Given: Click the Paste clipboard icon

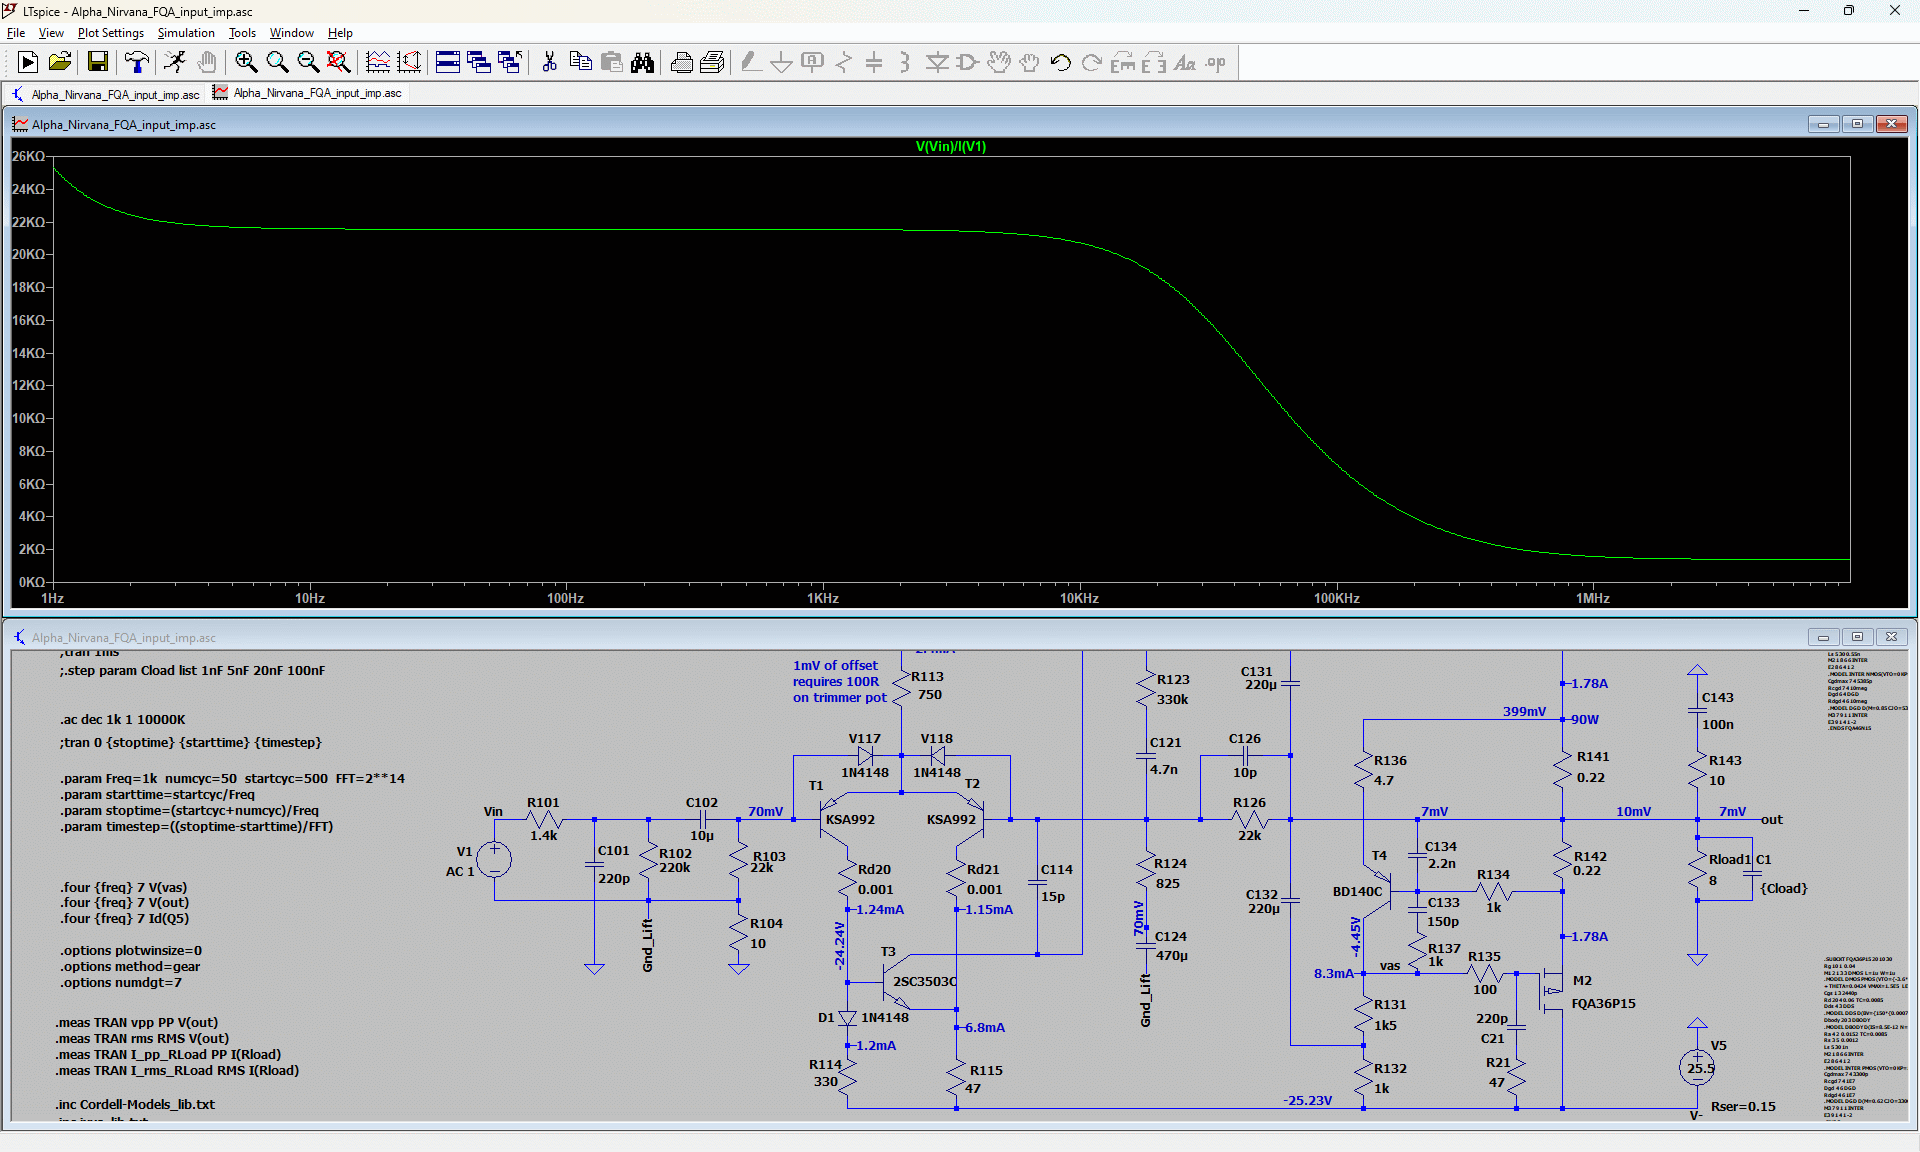Looking at the screenshot, I should [x=611, y=62].
